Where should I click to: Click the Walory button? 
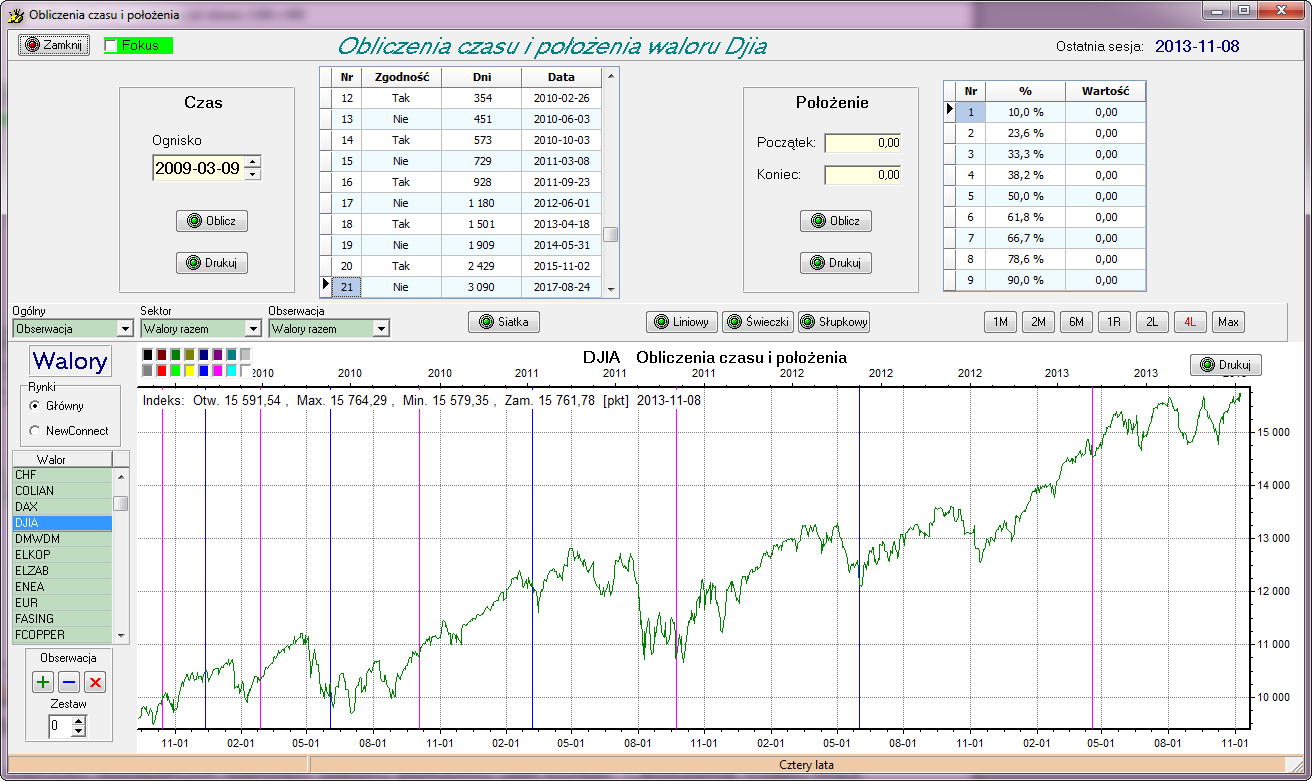[x=70, y=361]
